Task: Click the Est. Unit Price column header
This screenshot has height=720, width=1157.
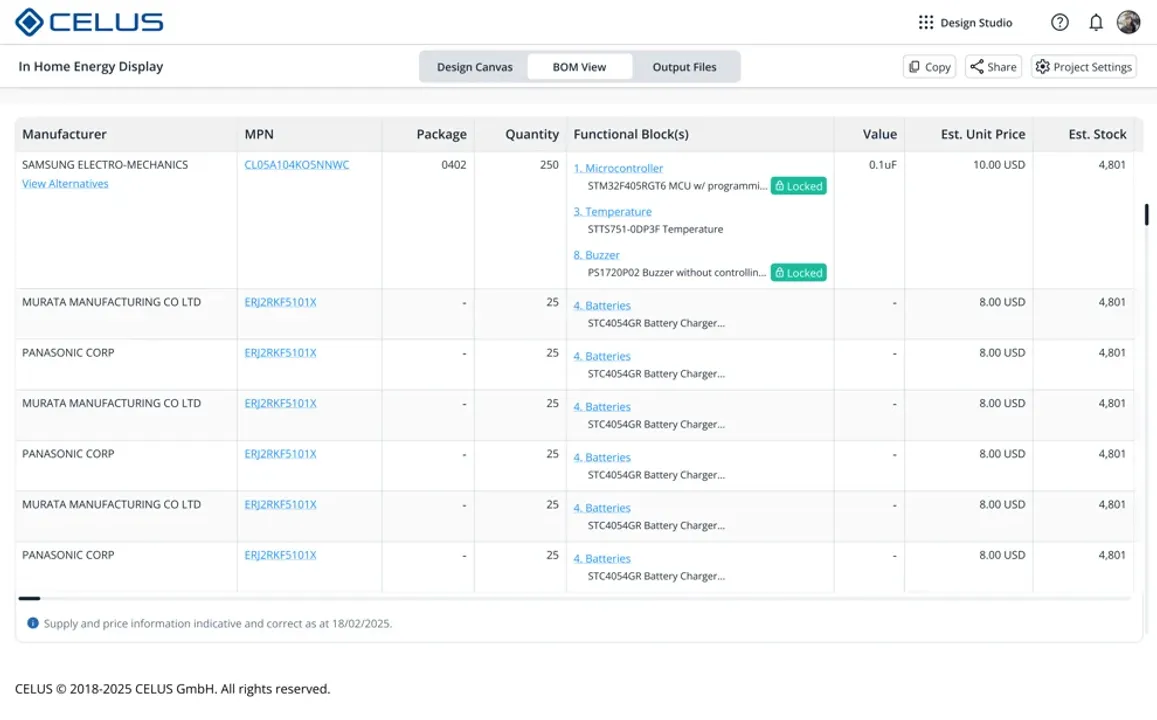Action: tap(982, 134)
